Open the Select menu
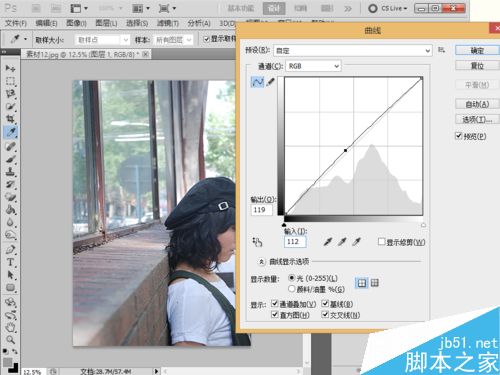The image size is (500, 375). click(x=137, y=23)
